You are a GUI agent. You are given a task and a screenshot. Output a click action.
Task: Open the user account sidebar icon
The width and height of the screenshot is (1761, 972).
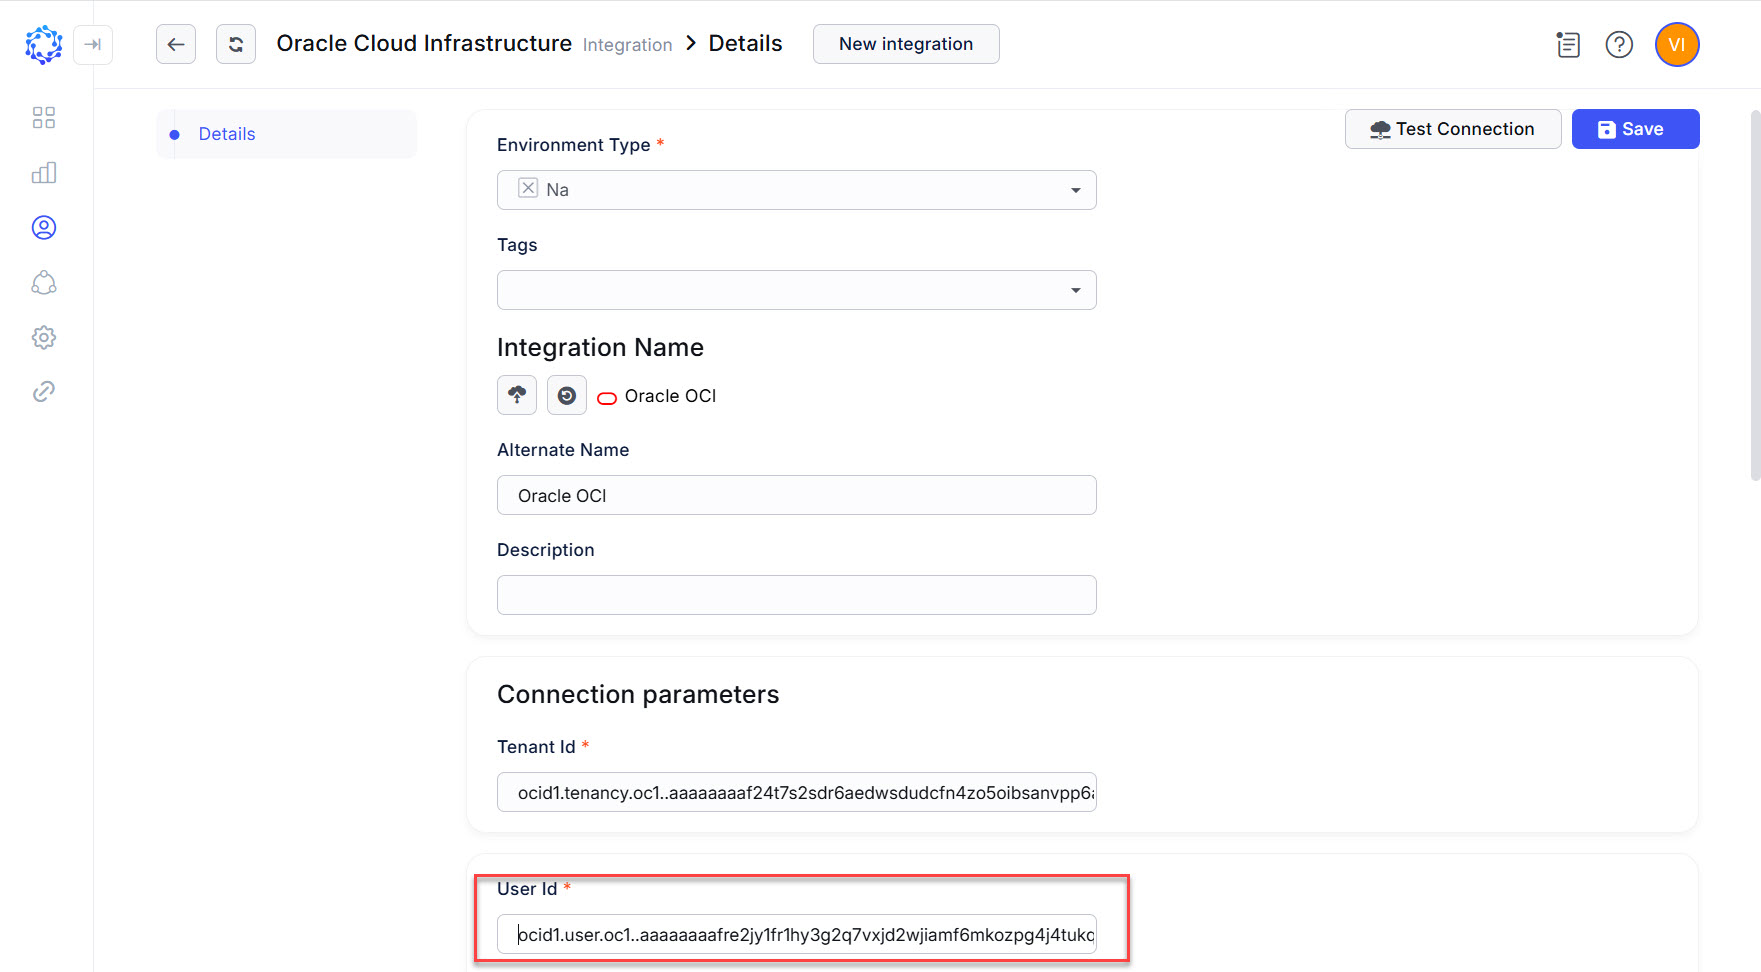click(x=43, y=227)
